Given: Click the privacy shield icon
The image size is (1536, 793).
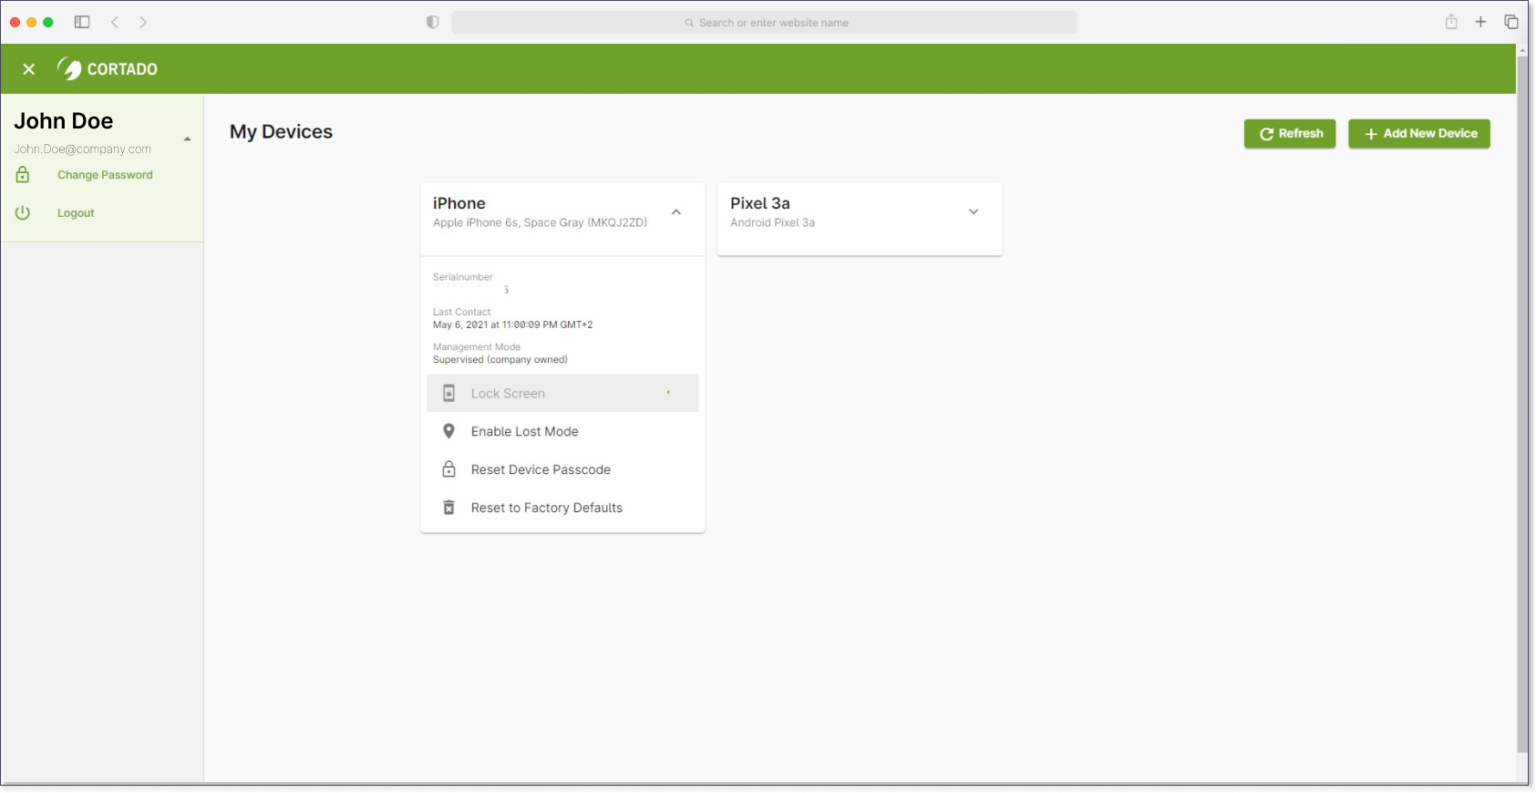Looking at the screenshot, I should coord(433,22).
